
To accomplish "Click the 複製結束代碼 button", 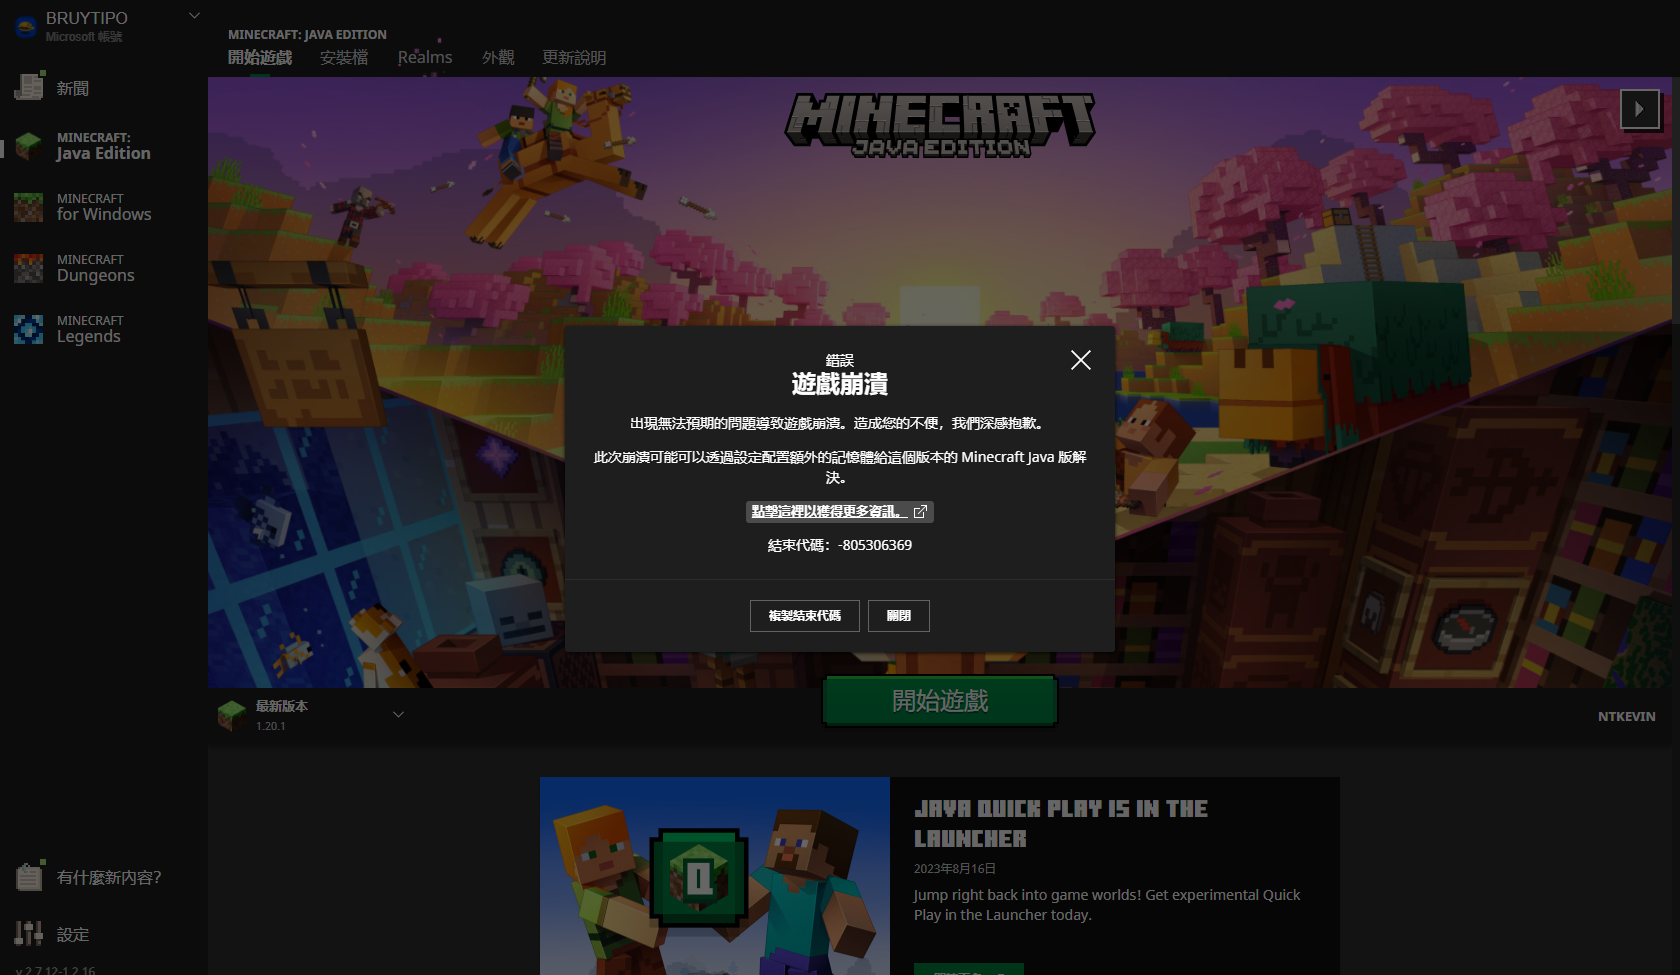I will [805, 616].
